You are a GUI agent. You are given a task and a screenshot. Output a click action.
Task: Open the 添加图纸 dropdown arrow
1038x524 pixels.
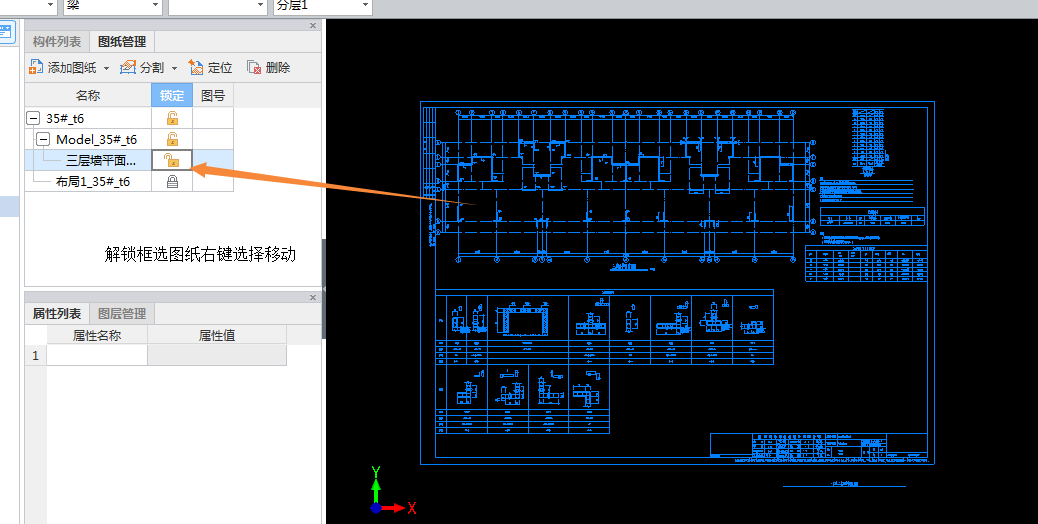[106, 68]
